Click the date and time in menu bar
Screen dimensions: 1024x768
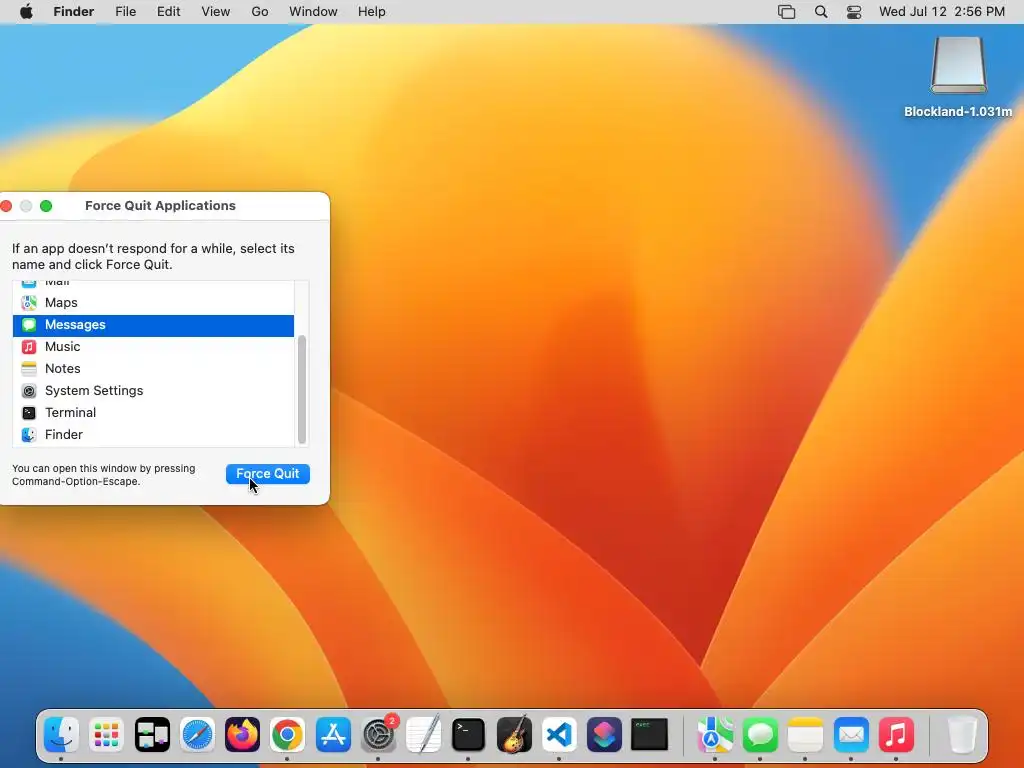(x=942, y=12)
